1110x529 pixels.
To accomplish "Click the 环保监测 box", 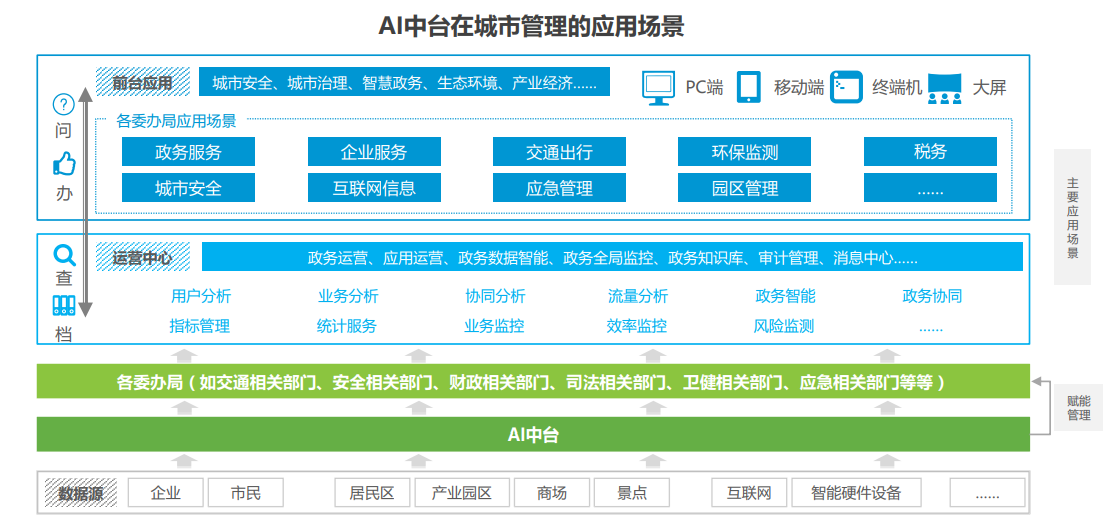I will pyautogui.click(x=744, y=152).
